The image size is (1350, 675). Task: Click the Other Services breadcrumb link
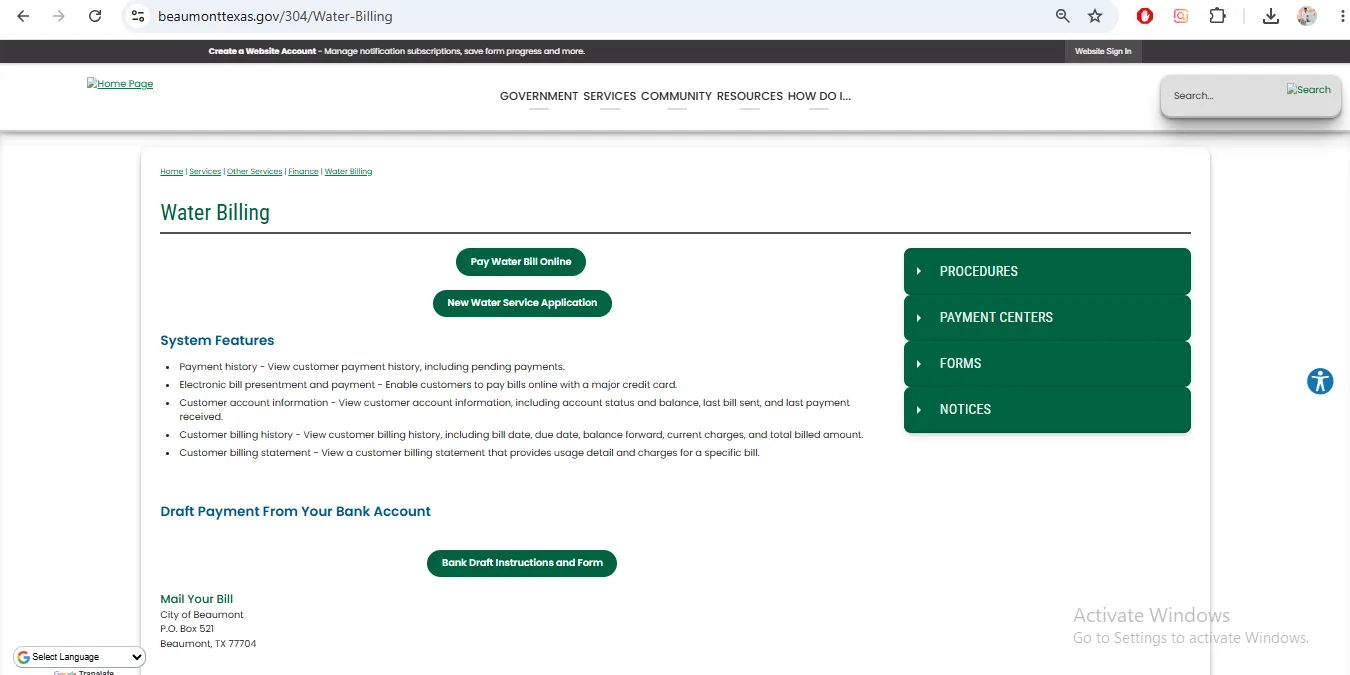255,172
